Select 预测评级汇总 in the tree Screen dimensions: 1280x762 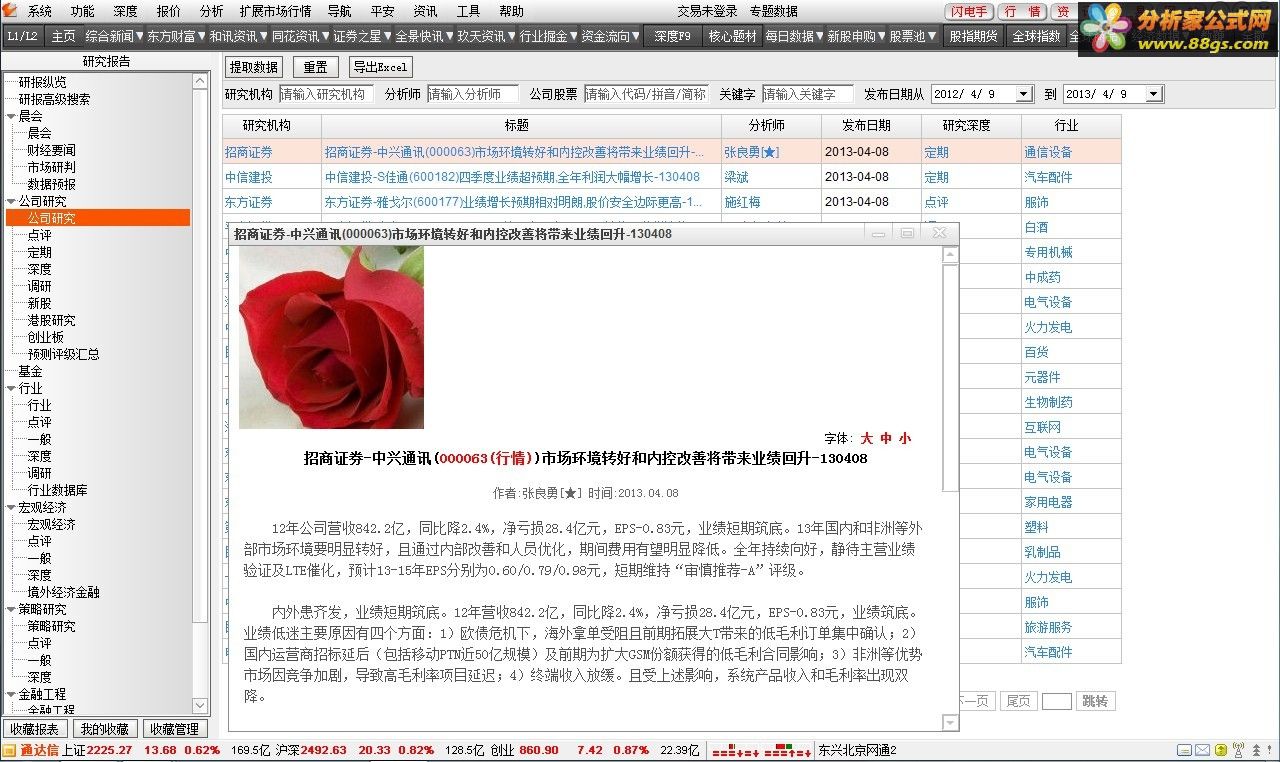coord(63,354)
